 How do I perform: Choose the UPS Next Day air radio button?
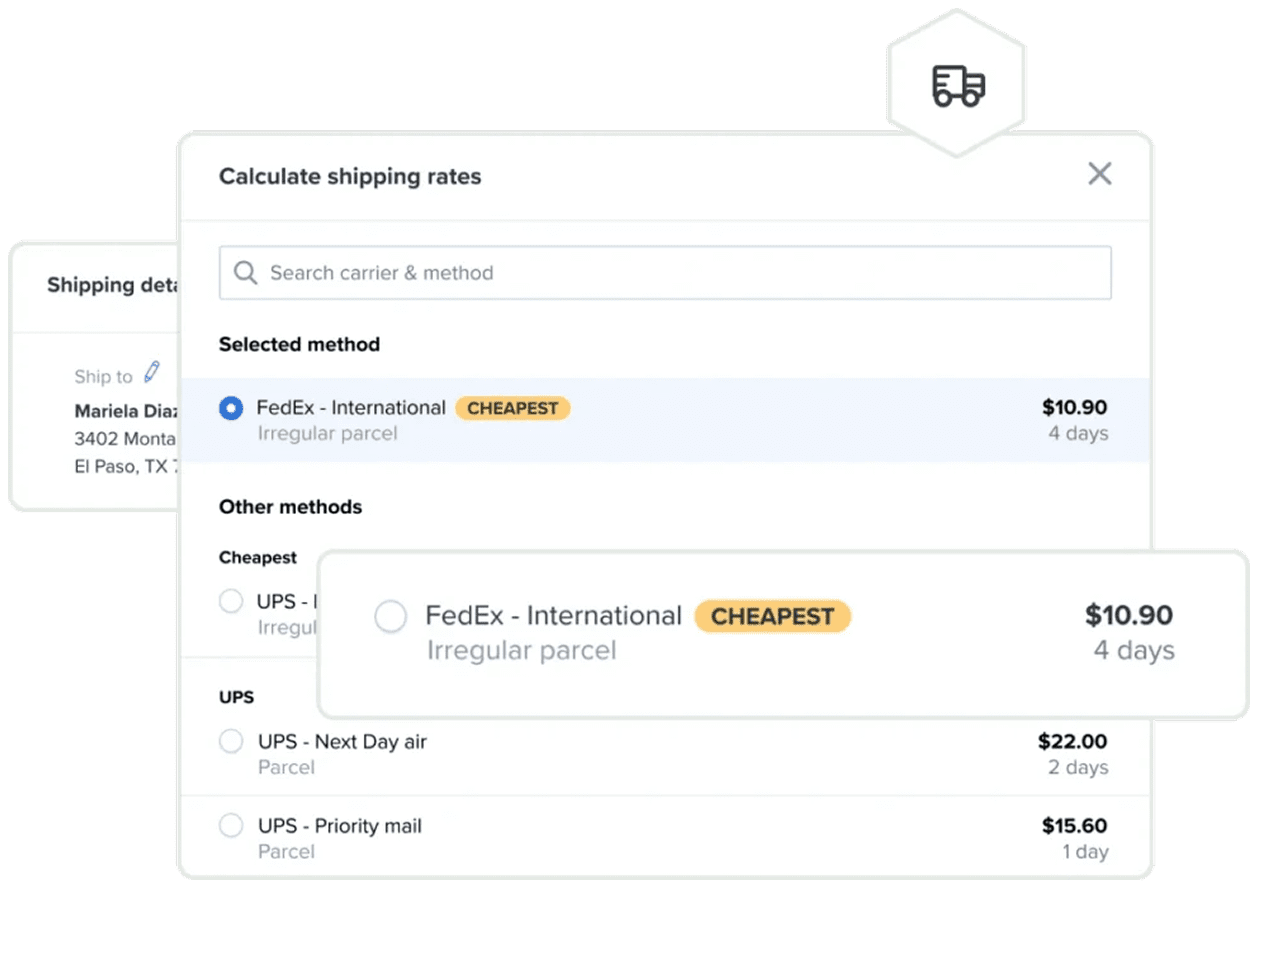point(231,742)
